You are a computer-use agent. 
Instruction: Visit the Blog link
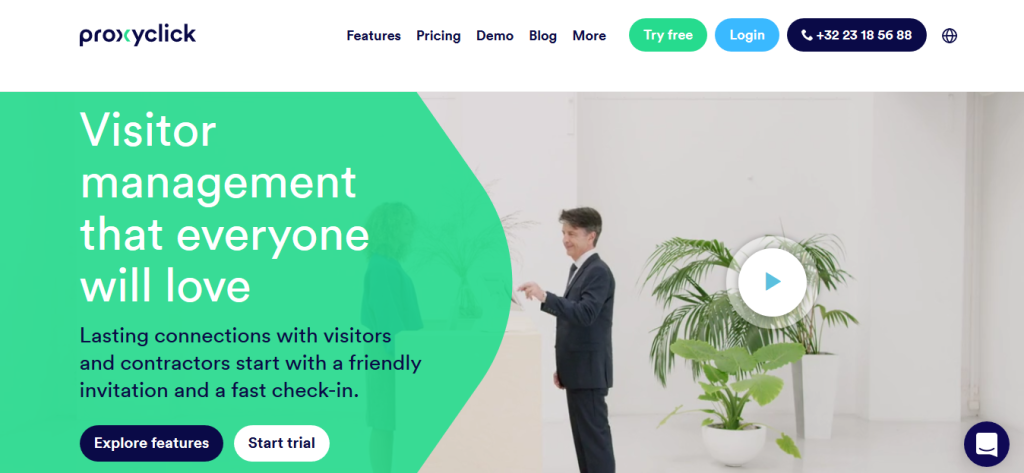pos(543,35)
